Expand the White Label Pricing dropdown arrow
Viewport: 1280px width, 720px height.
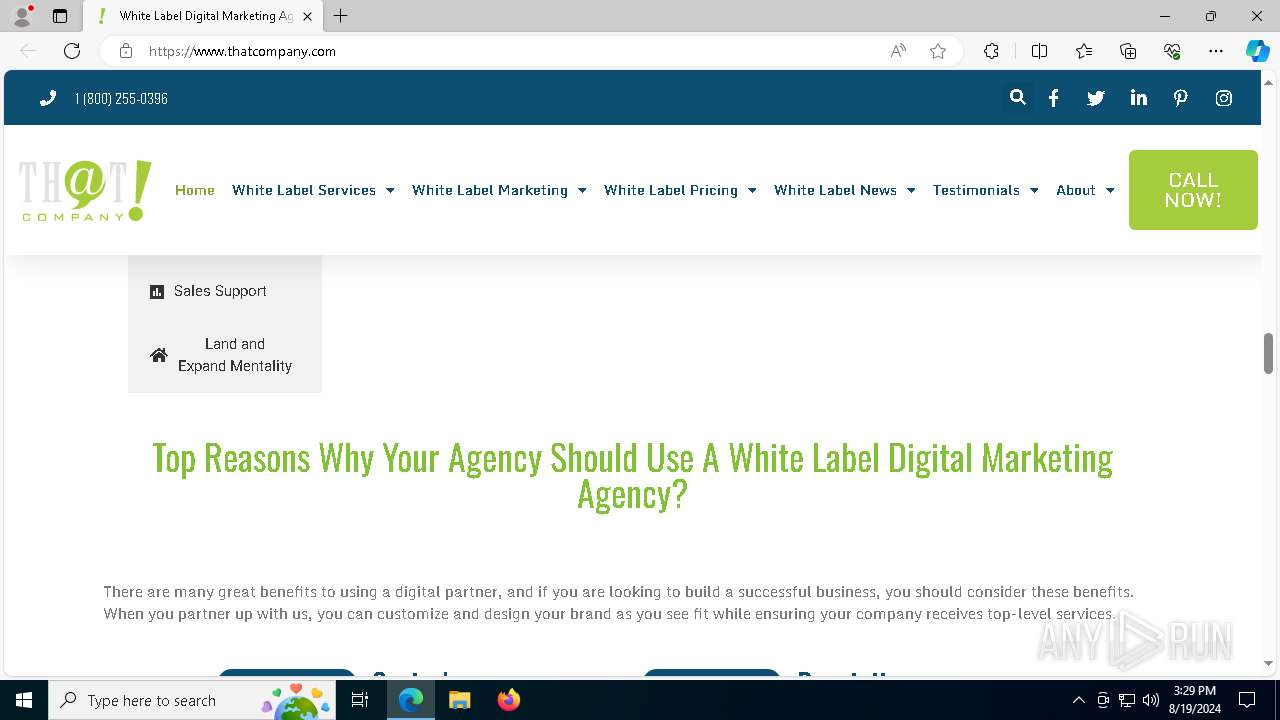752,190
